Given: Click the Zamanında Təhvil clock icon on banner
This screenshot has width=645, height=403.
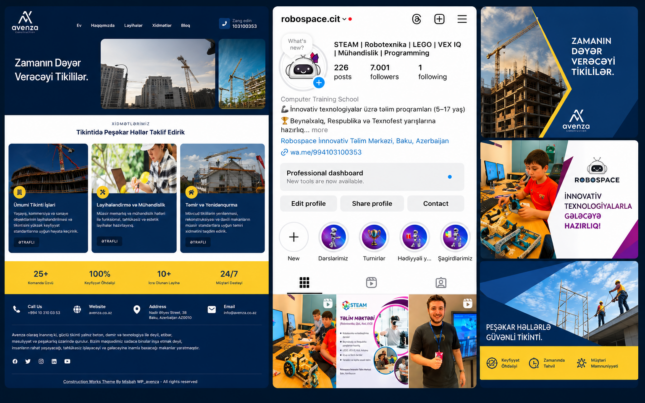Looking at the screenshot, I should [x=534, y=363].
